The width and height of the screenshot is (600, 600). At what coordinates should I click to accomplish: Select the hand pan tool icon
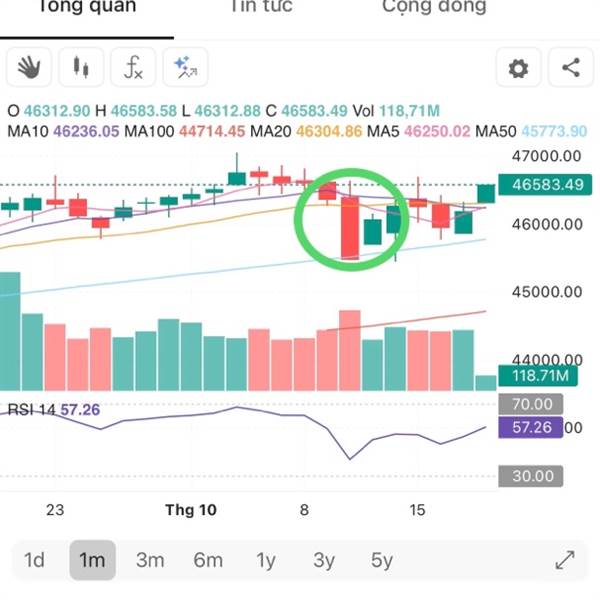point(29,68)
